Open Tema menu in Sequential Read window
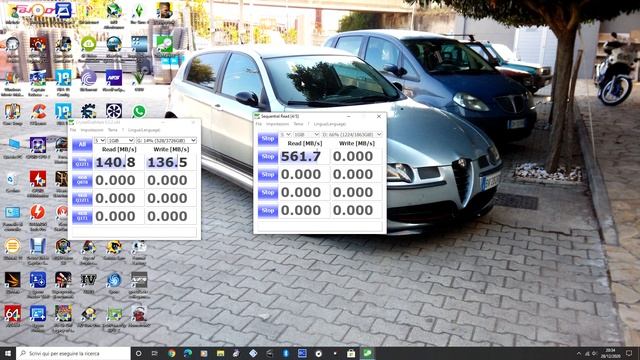 (x=298, y=124)
